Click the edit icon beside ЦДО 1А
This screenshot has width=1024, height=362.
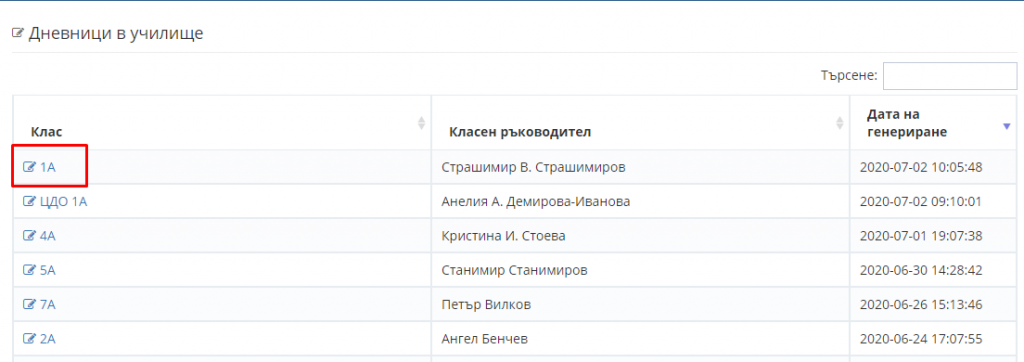click(29, 201)
